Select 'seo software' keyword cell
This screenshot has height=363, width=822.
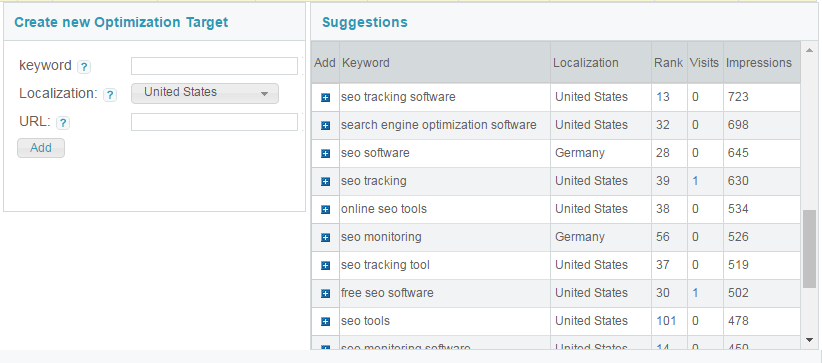(x=445, y=153)
